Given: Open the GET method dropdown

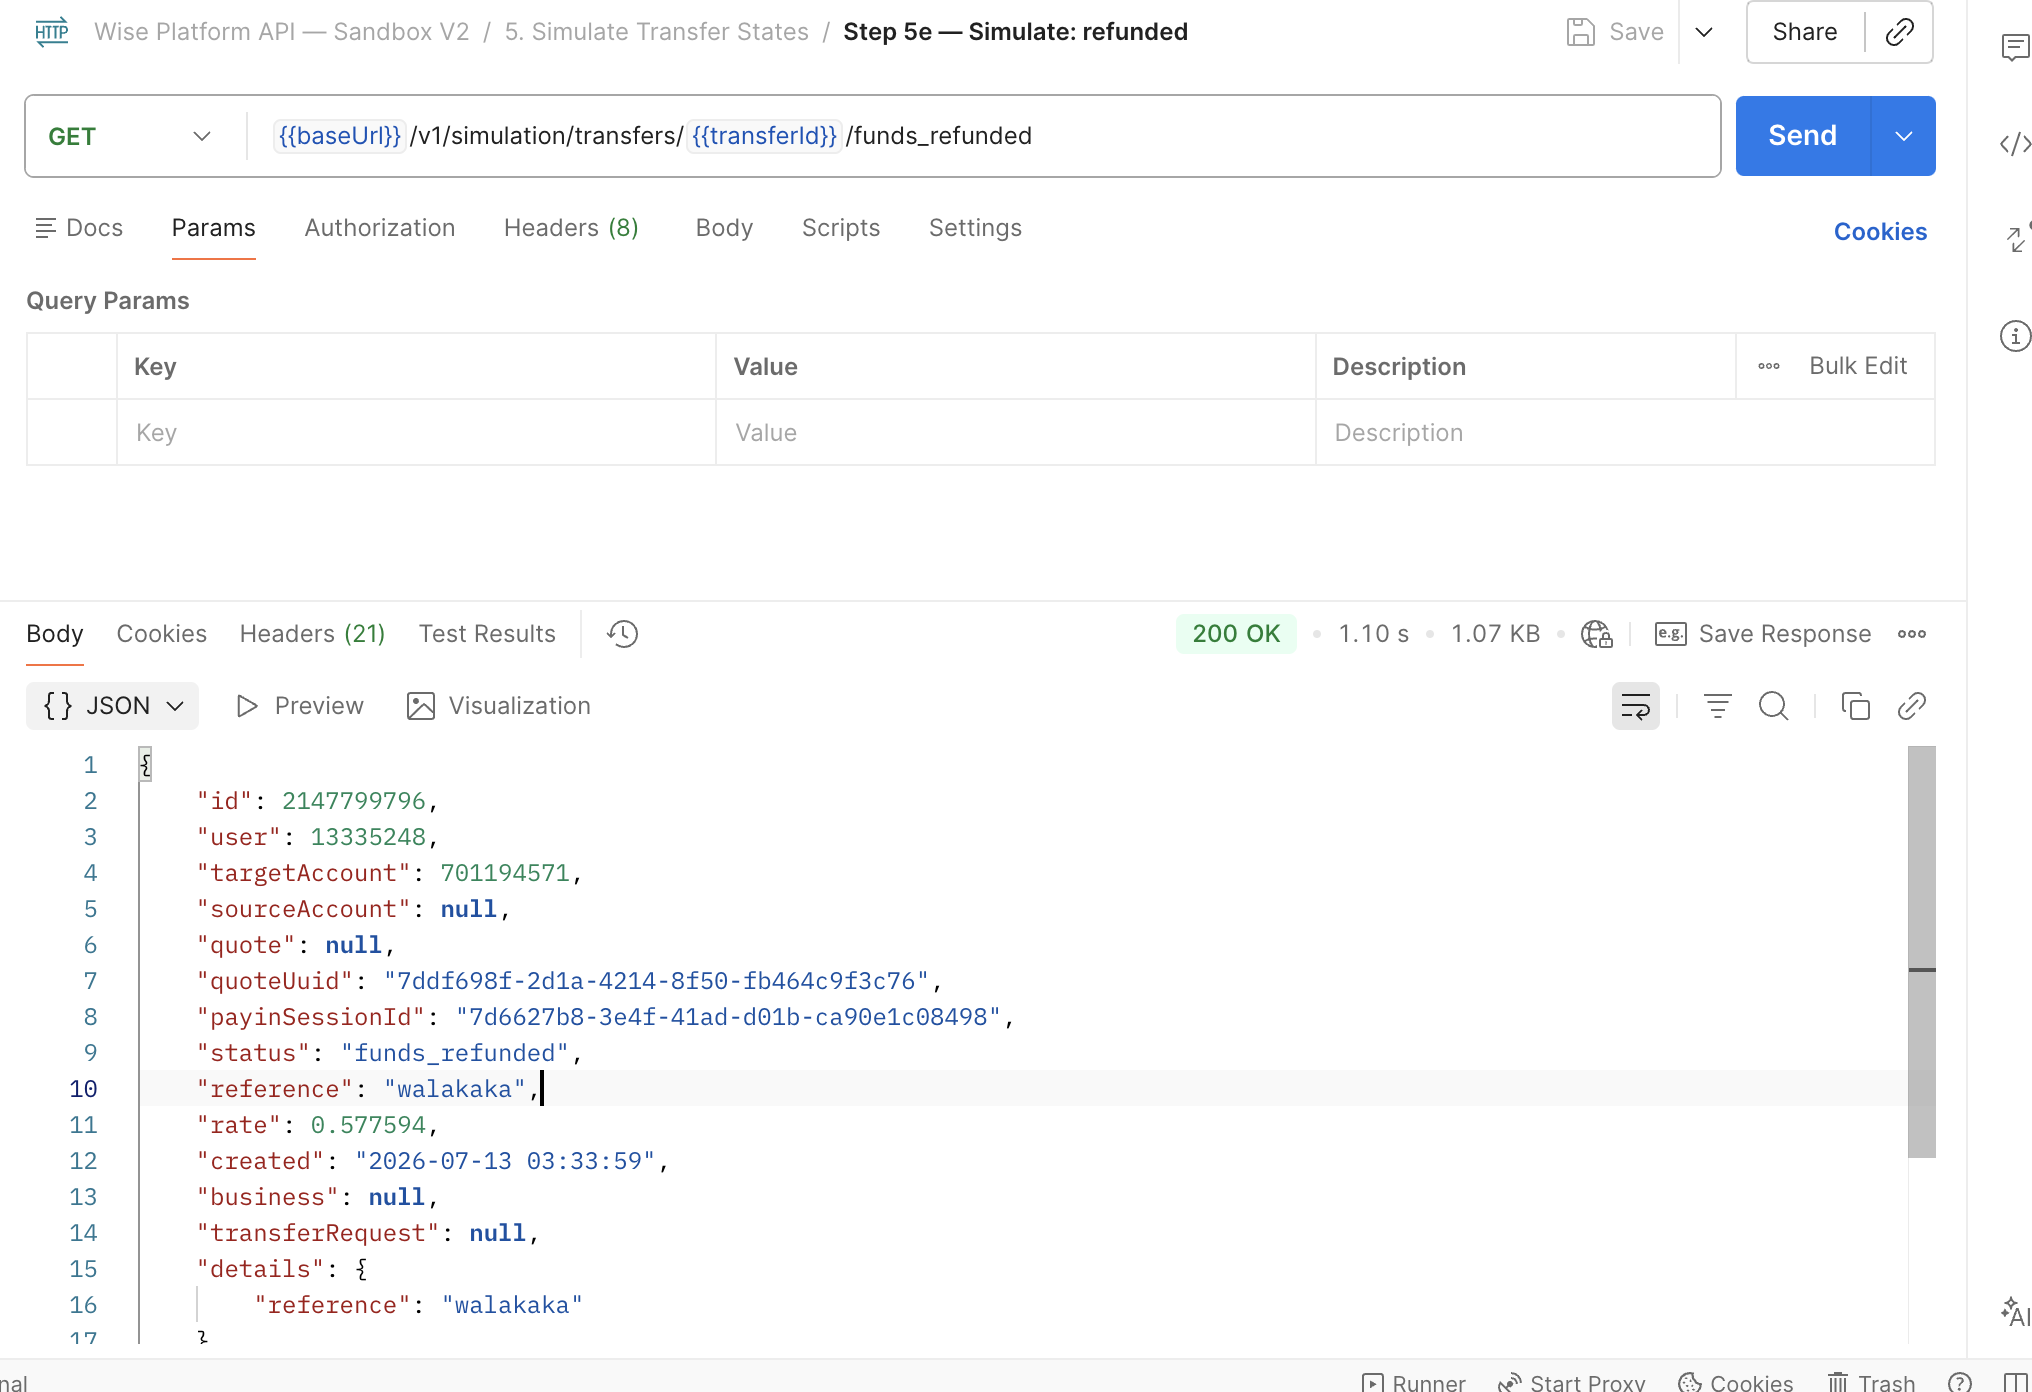Looking at the screenshot, I should pyautogui.click(x=130, y=136).
